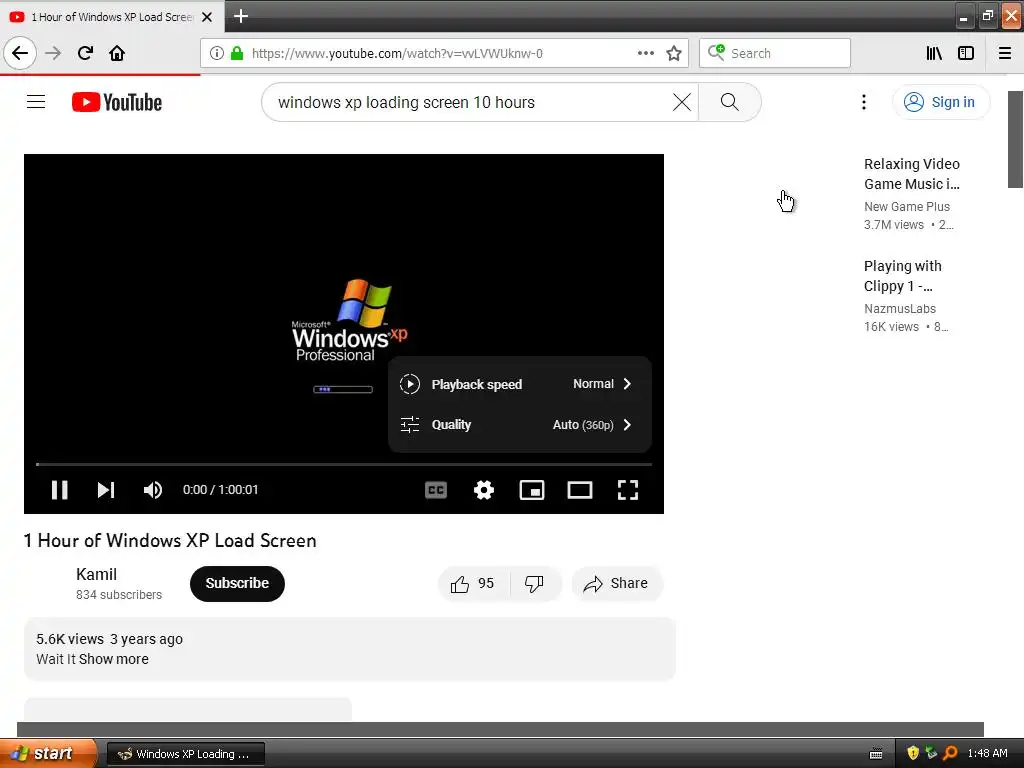Open page actions three-dot menu in address bar

[645, 53]
